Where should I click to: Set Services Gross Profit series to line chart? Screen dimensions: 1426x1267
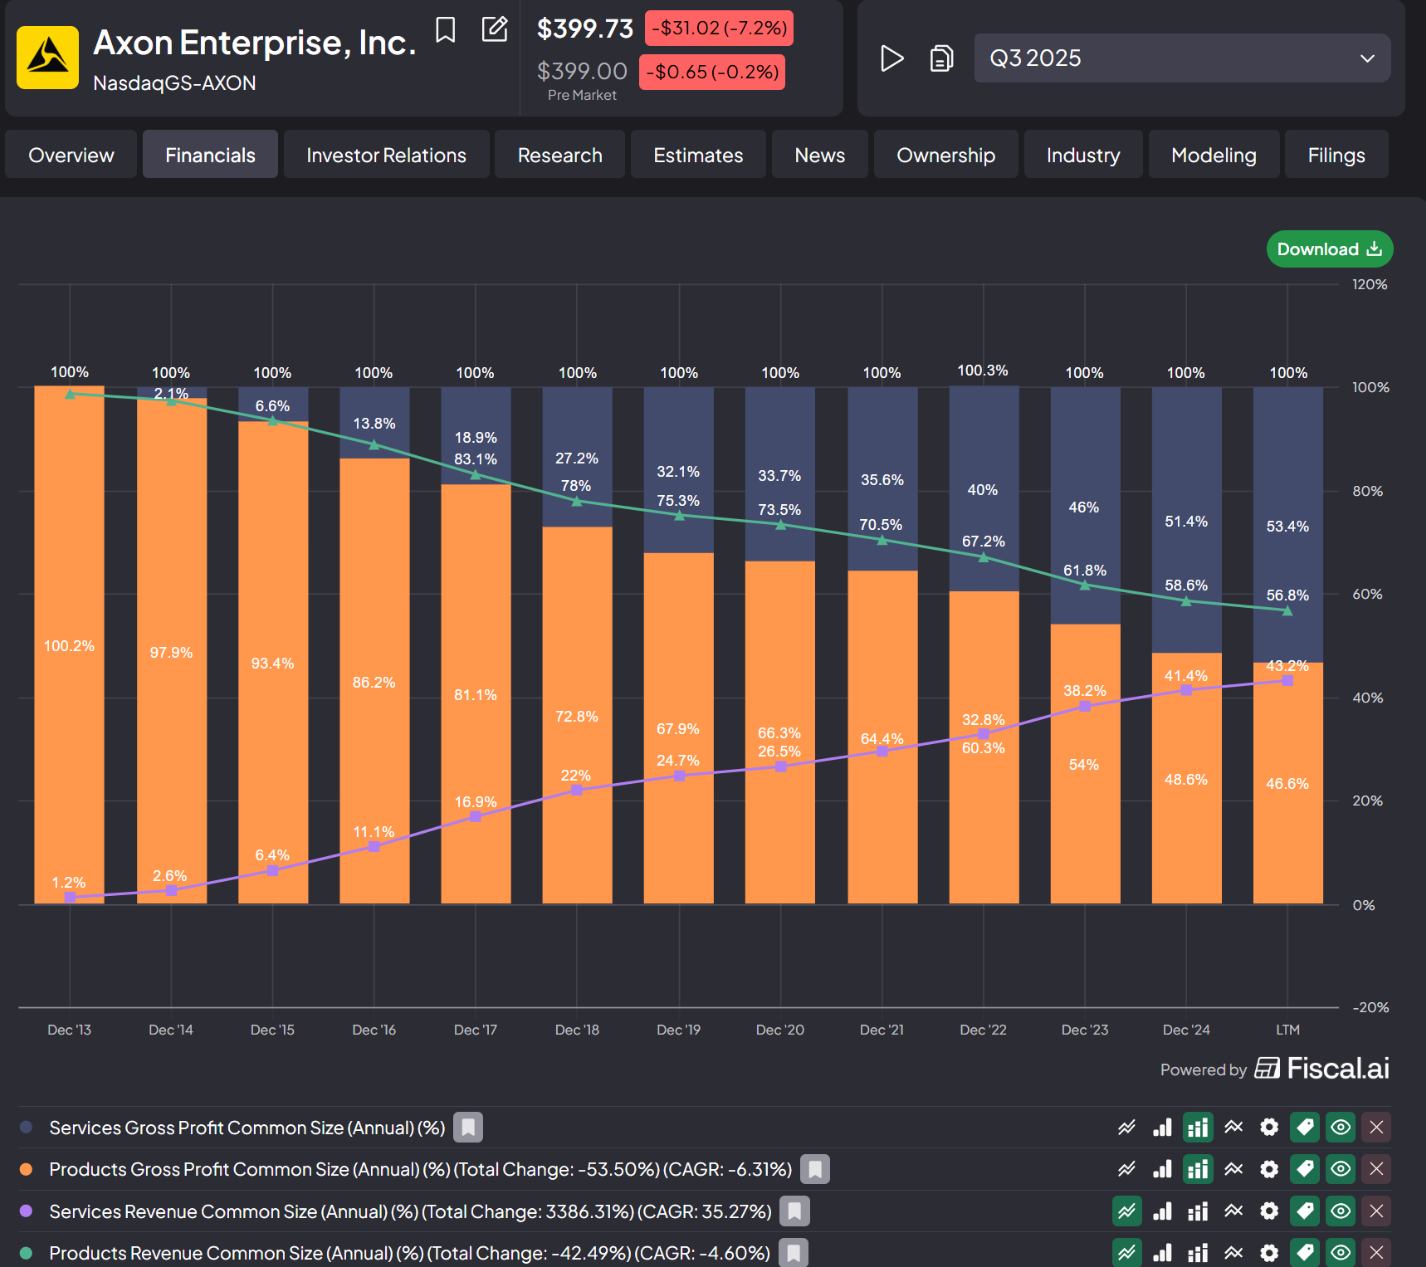[x=1127, y=1128]
